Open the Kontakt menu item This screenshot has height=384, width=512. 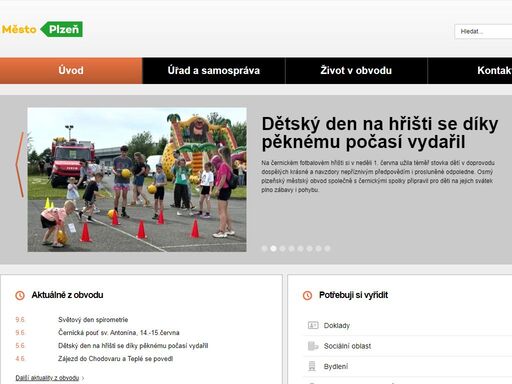(470, 71)
